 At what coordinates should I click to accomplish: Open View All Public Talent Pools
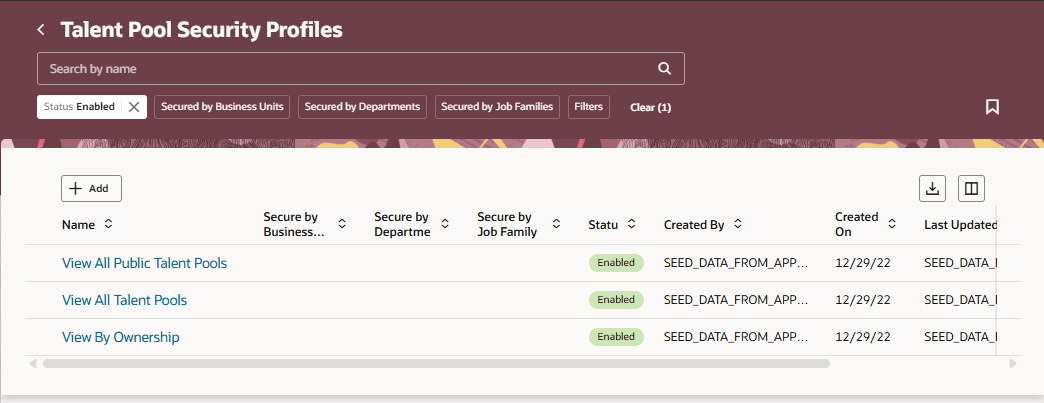click(x=144, y=263)
